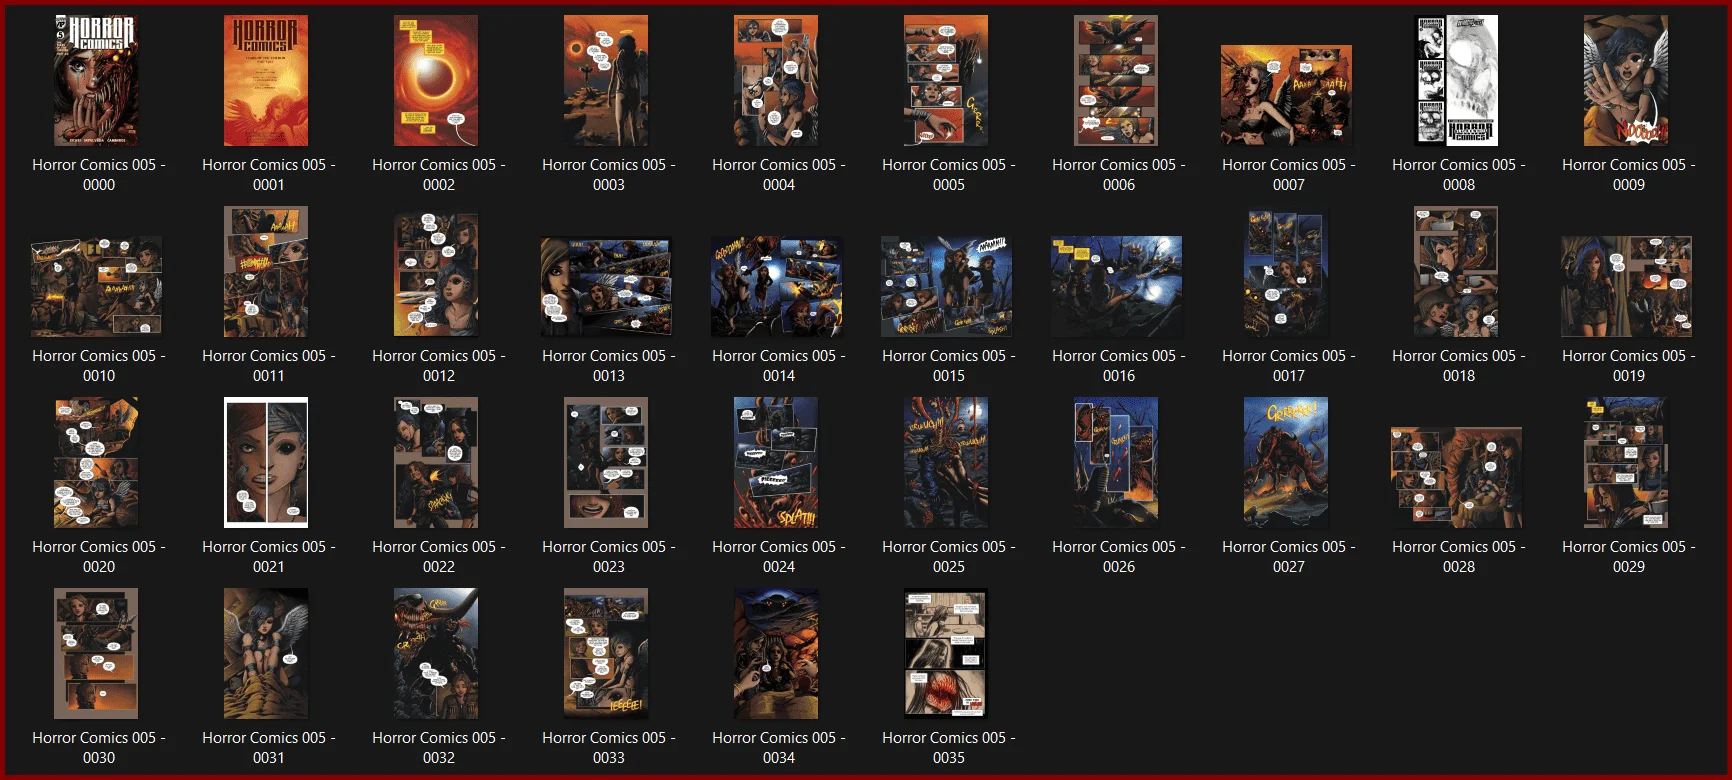The height and width of the screenshot is (780, 1732).
Task: Click the file name text "Horror Comics 005 - 0000"
Action: click(x=99, y=175)
